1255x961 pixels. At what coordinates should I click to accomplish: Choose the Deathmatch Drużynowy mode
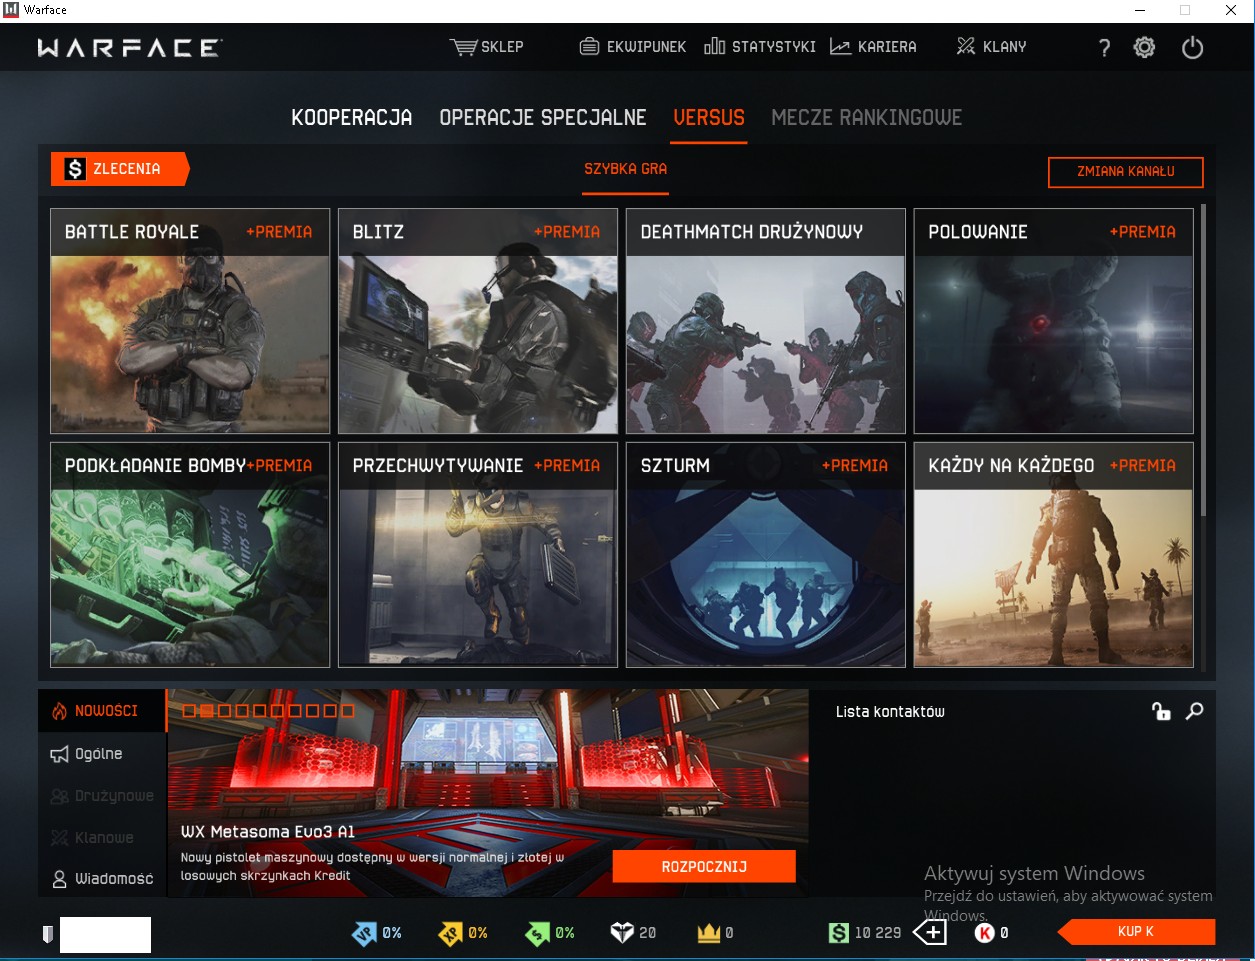766,321
